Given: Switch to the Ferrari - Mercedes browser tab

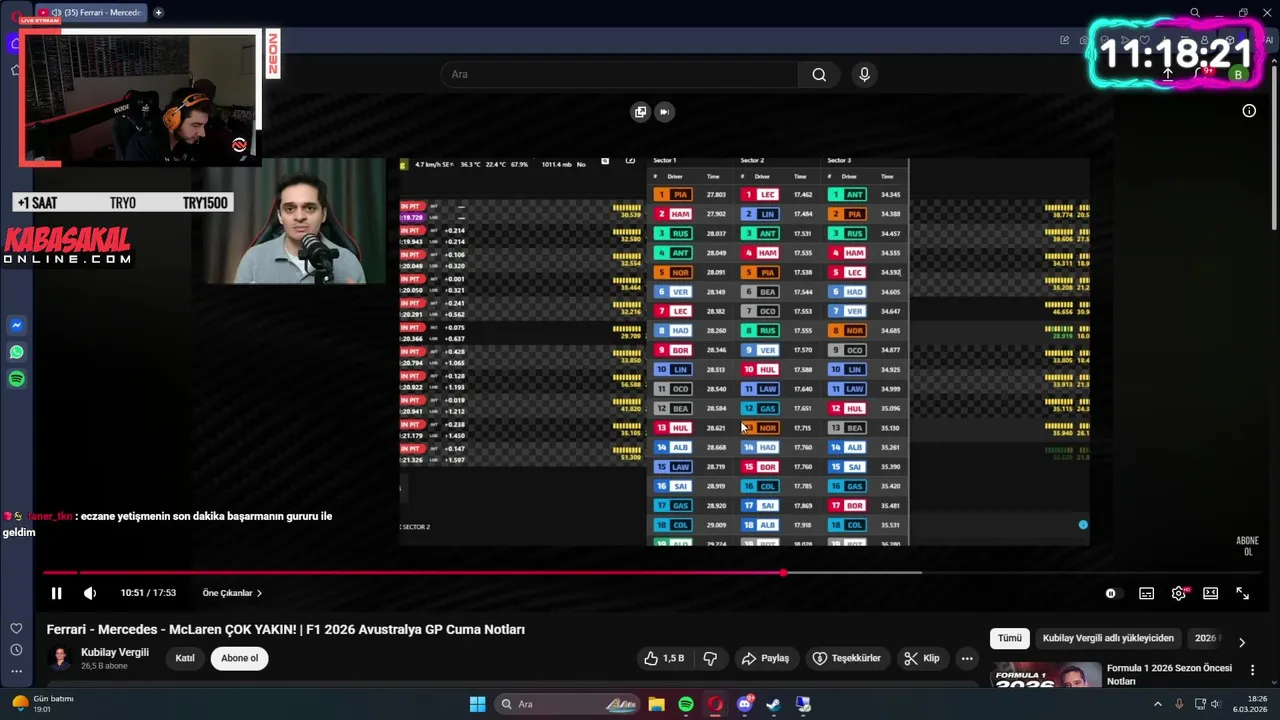Looking at the screenshot, I should pos(92,12).
